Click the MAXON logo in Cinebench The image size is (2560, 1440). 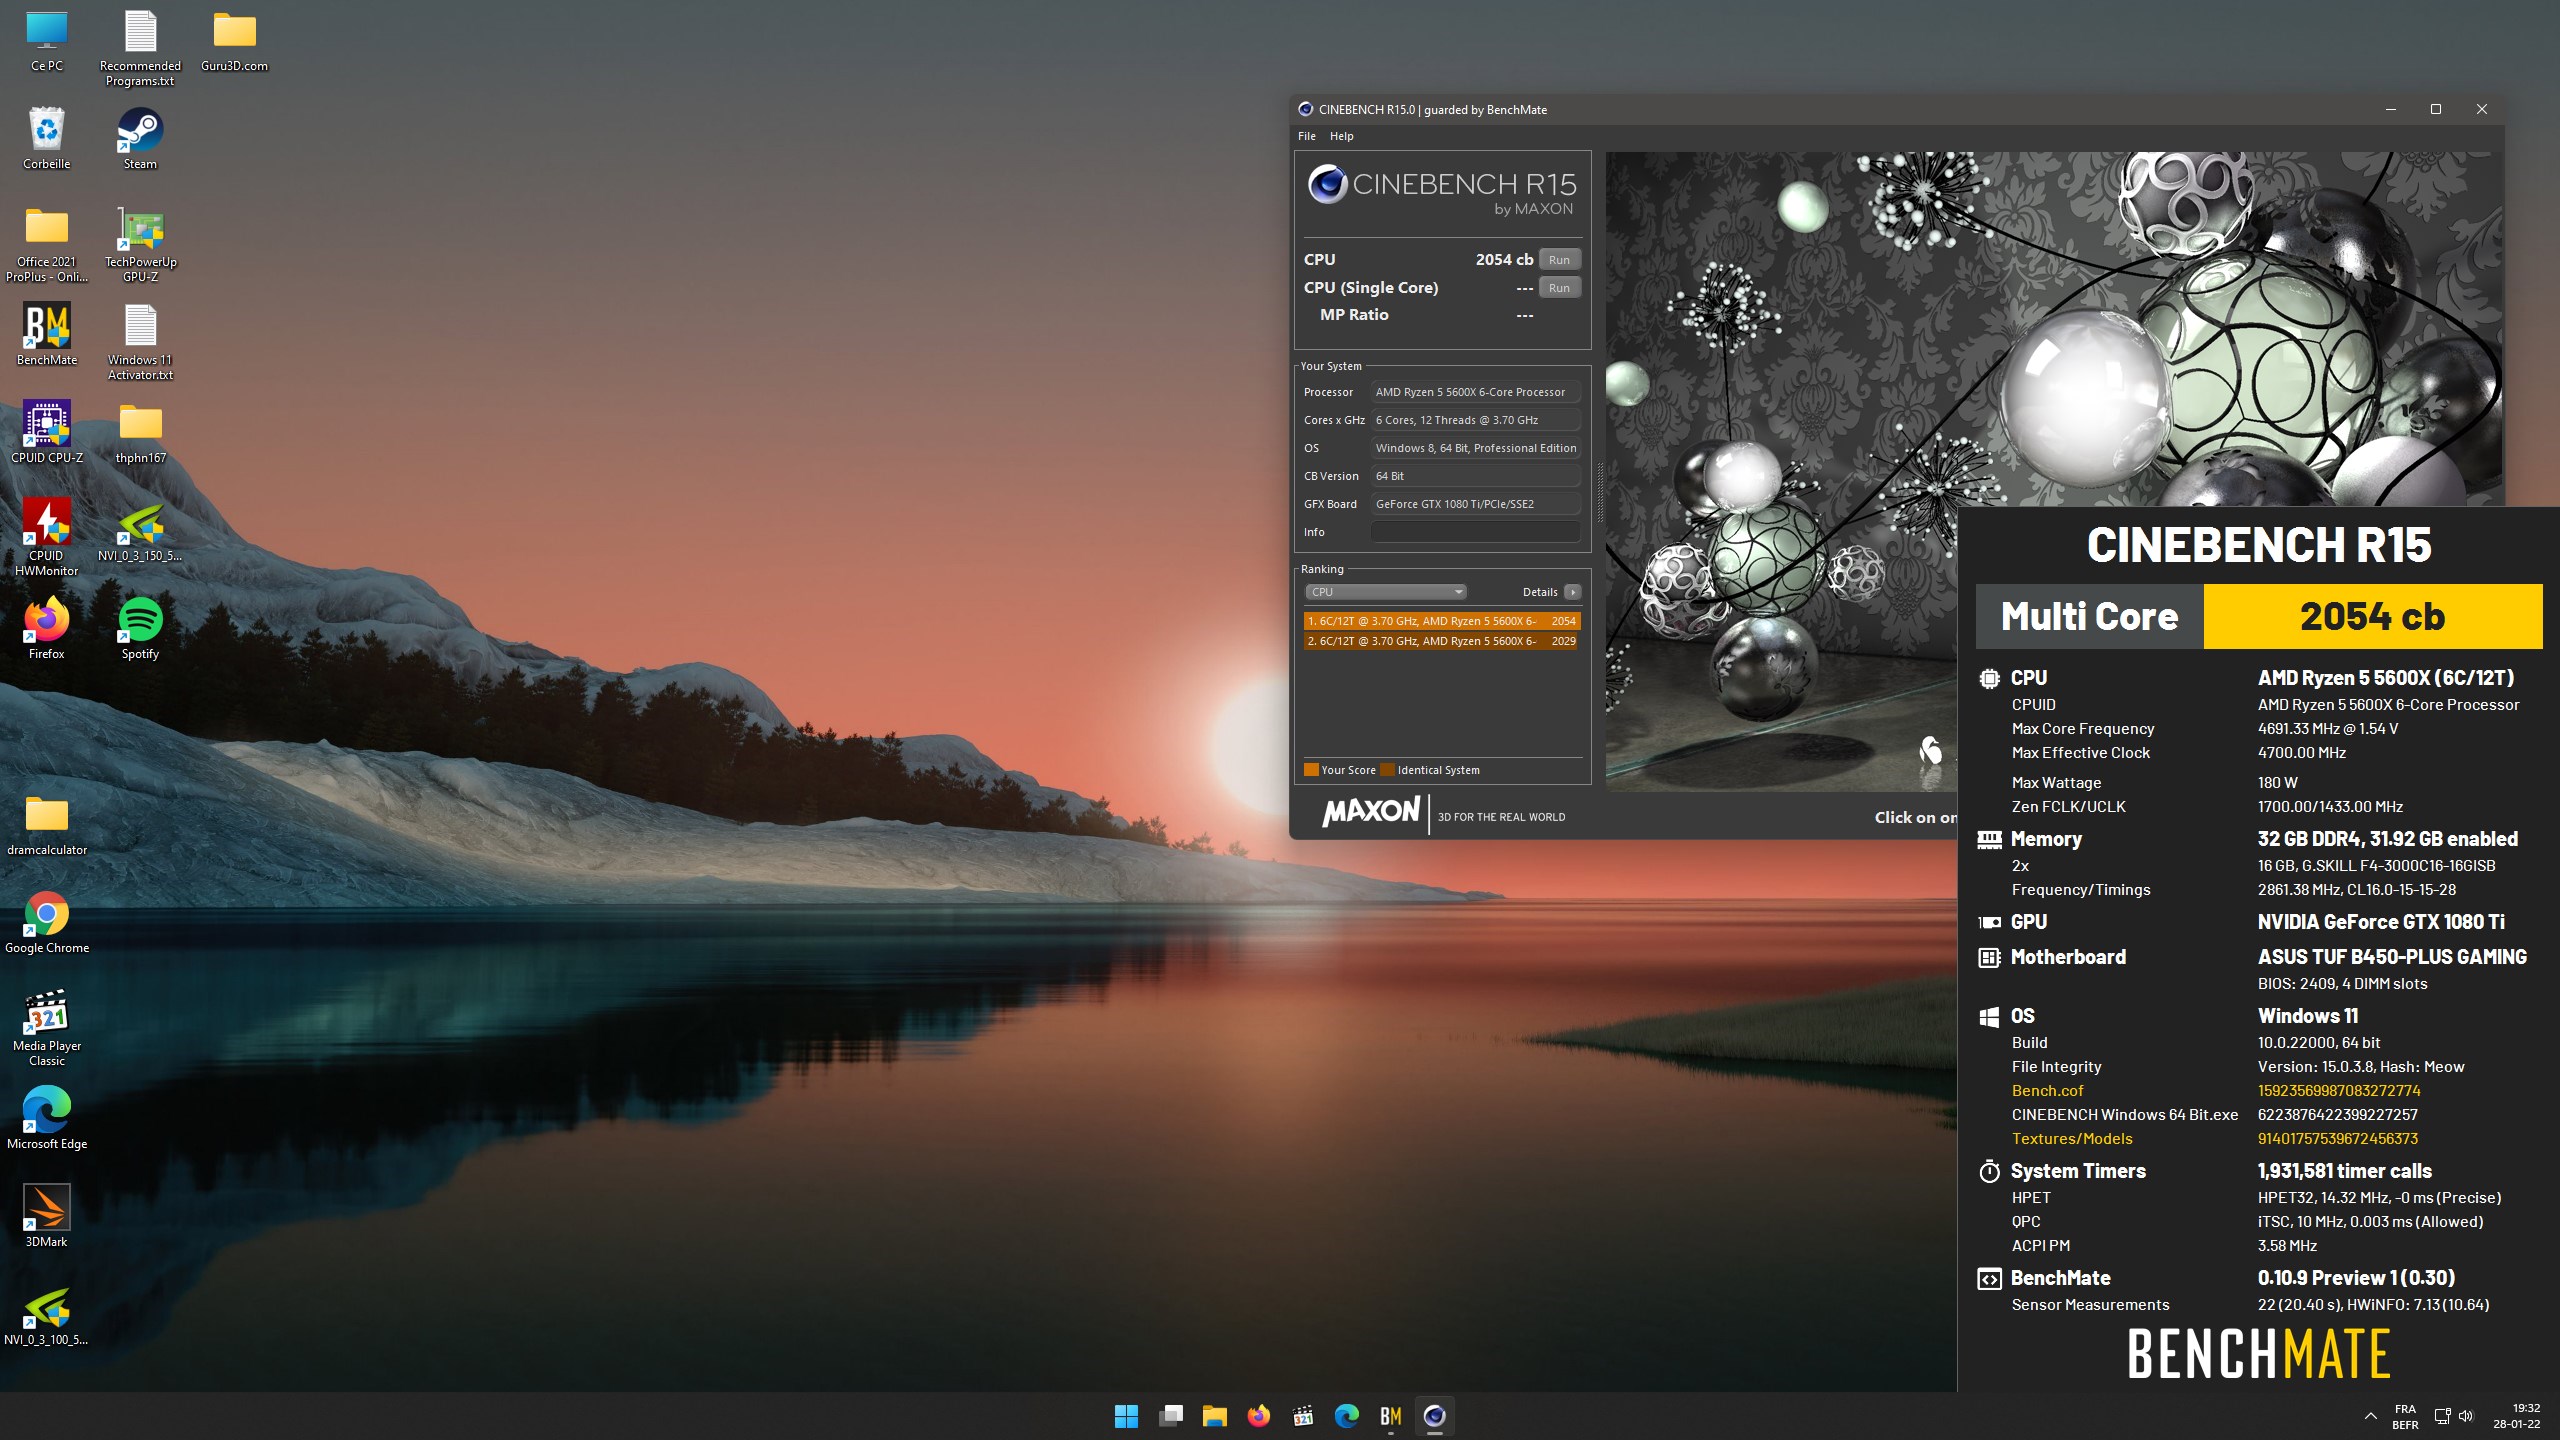(x=1370, y=812)
